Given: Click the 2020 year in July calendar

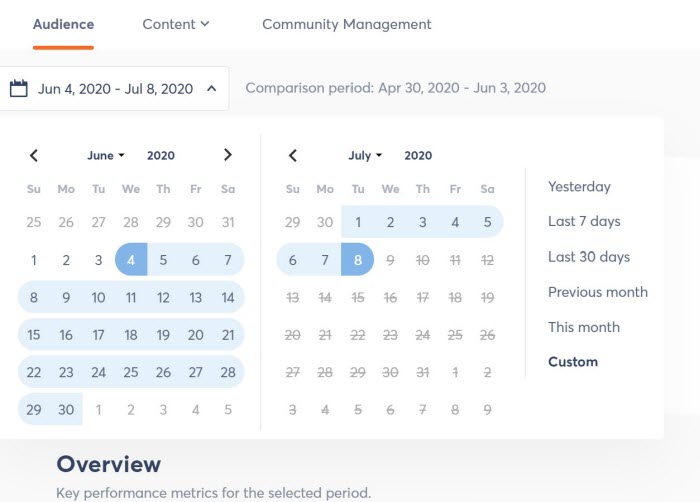Looking at the screenshot, I should tap(418, 155).
